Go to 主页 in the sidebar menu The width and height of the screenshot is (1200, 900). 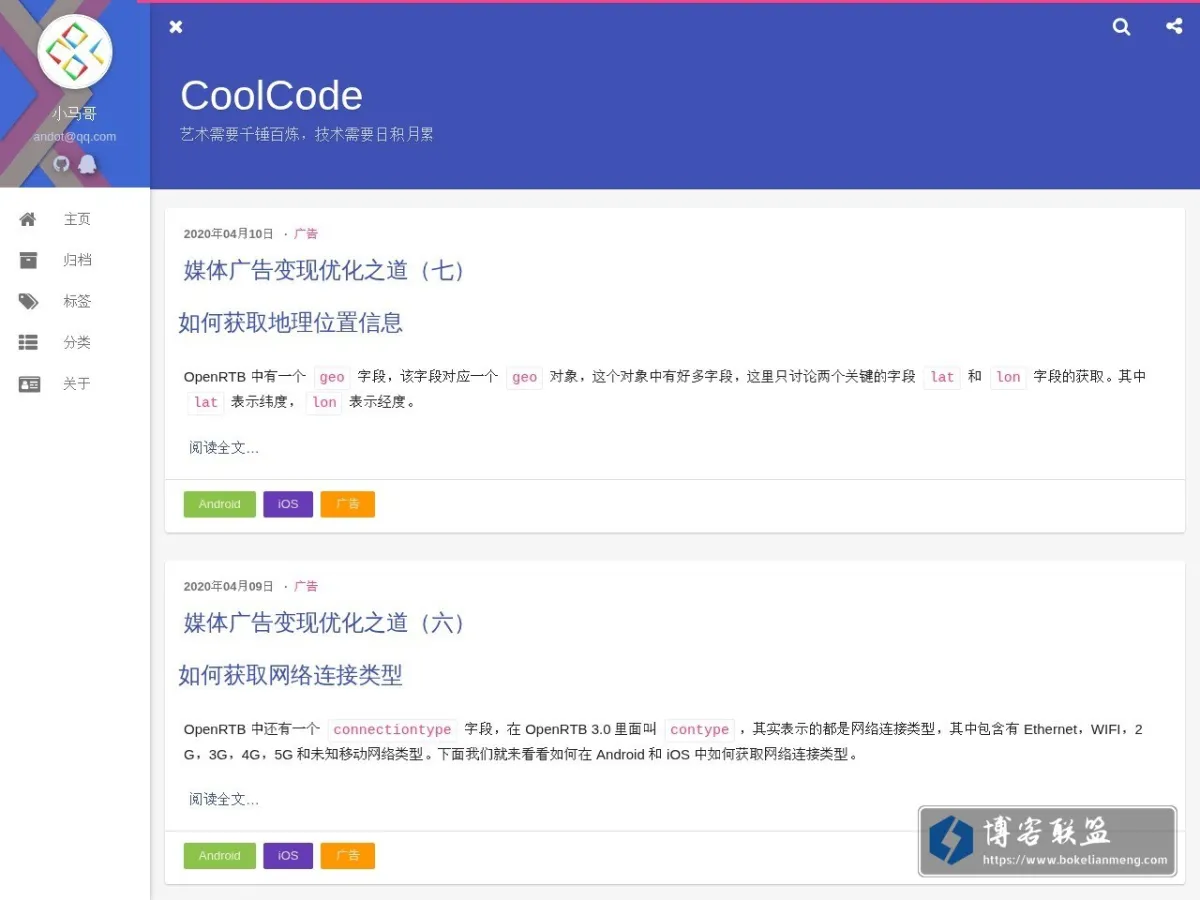click(x=75, y=219)
